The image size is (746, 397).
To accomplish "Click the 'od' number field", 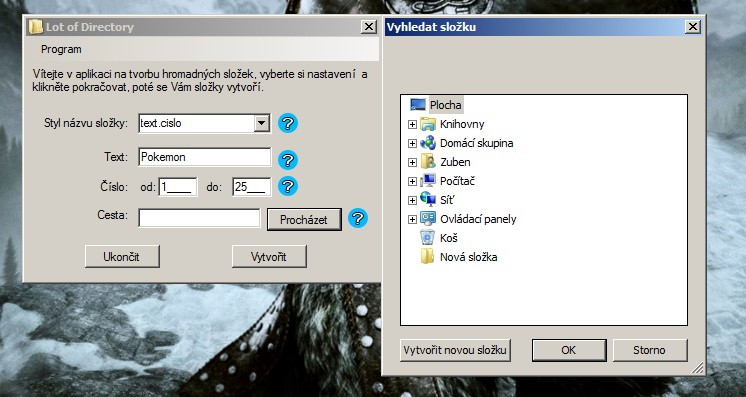I will pos(177,187).
